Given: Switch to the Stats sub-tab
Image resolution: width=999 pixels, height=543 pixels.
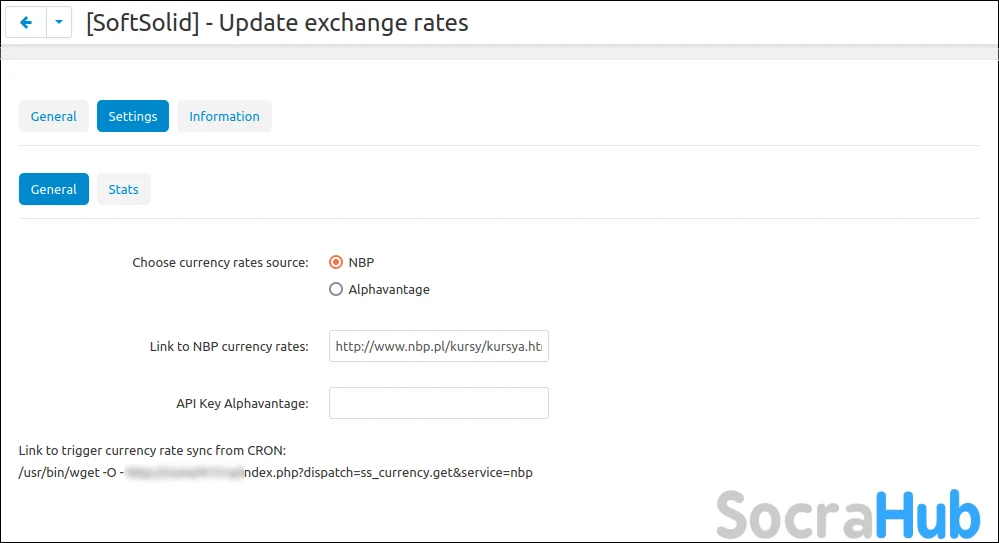Looking at the screenshot, I should coord(124,189).
